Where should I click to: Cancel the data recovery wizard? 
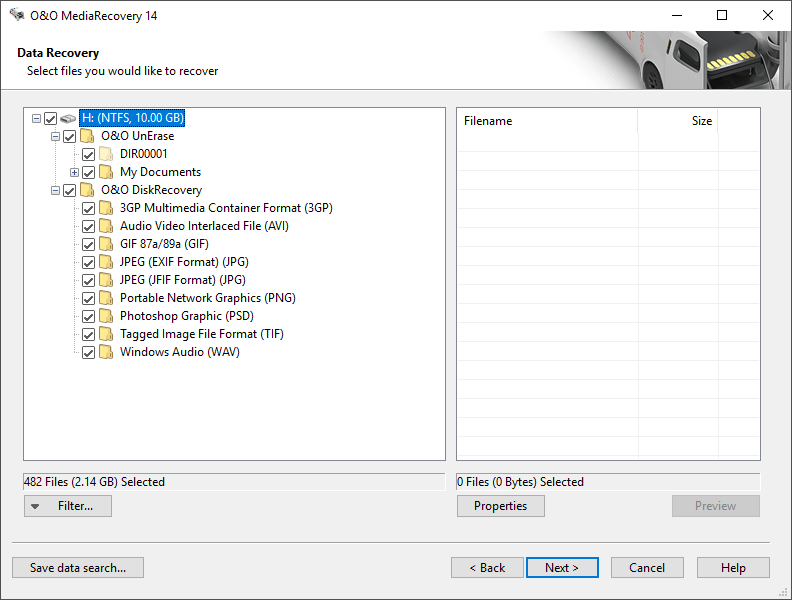pos(647,568)
